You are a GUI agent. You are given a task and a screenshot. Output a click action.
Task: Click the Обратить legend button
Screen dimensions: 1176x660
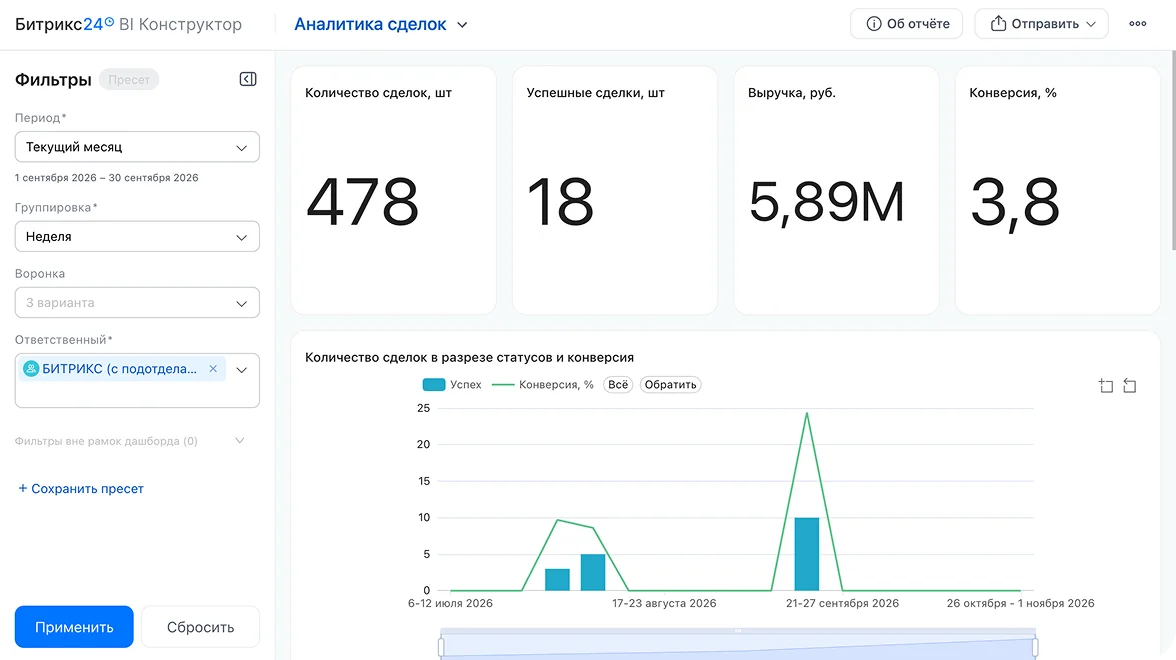670,385
